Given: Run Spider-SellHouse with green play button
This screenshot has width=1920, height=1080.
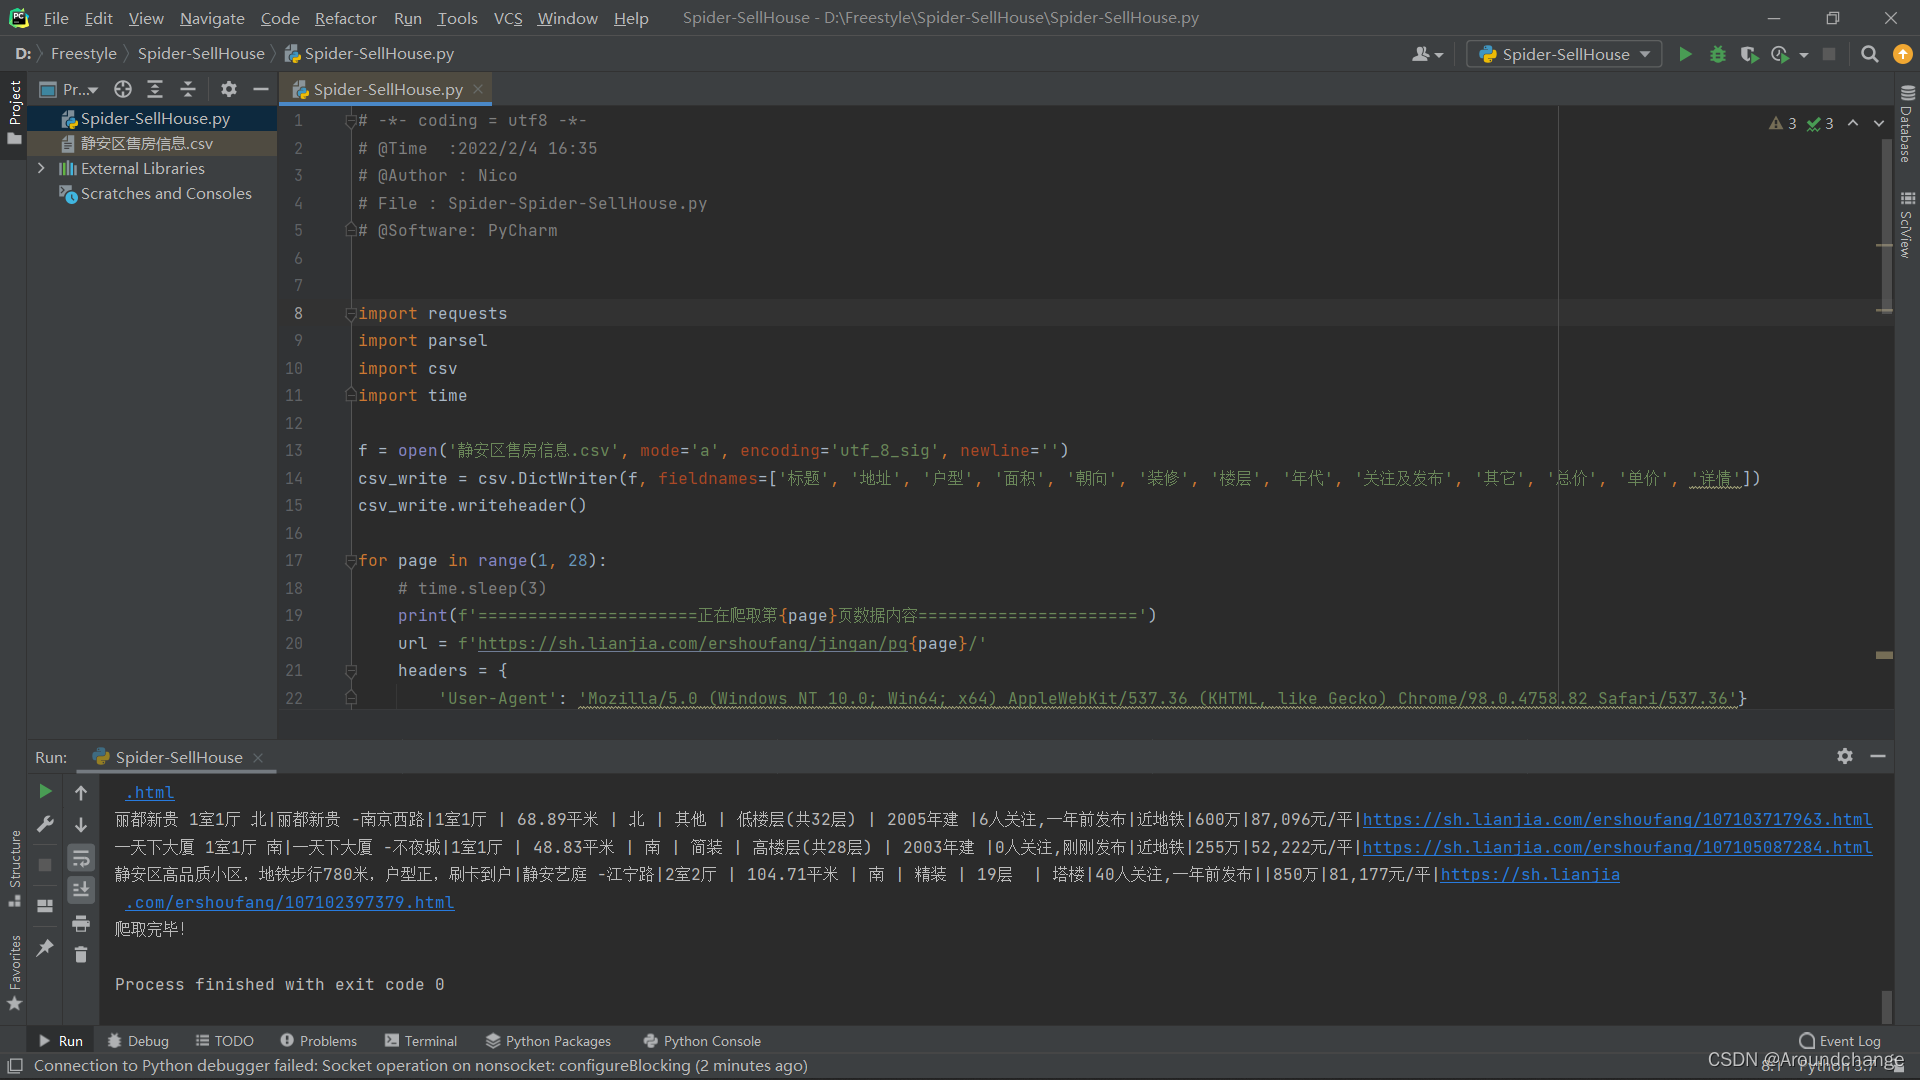Looking at the screenshot, I should tap(1685, 54).
